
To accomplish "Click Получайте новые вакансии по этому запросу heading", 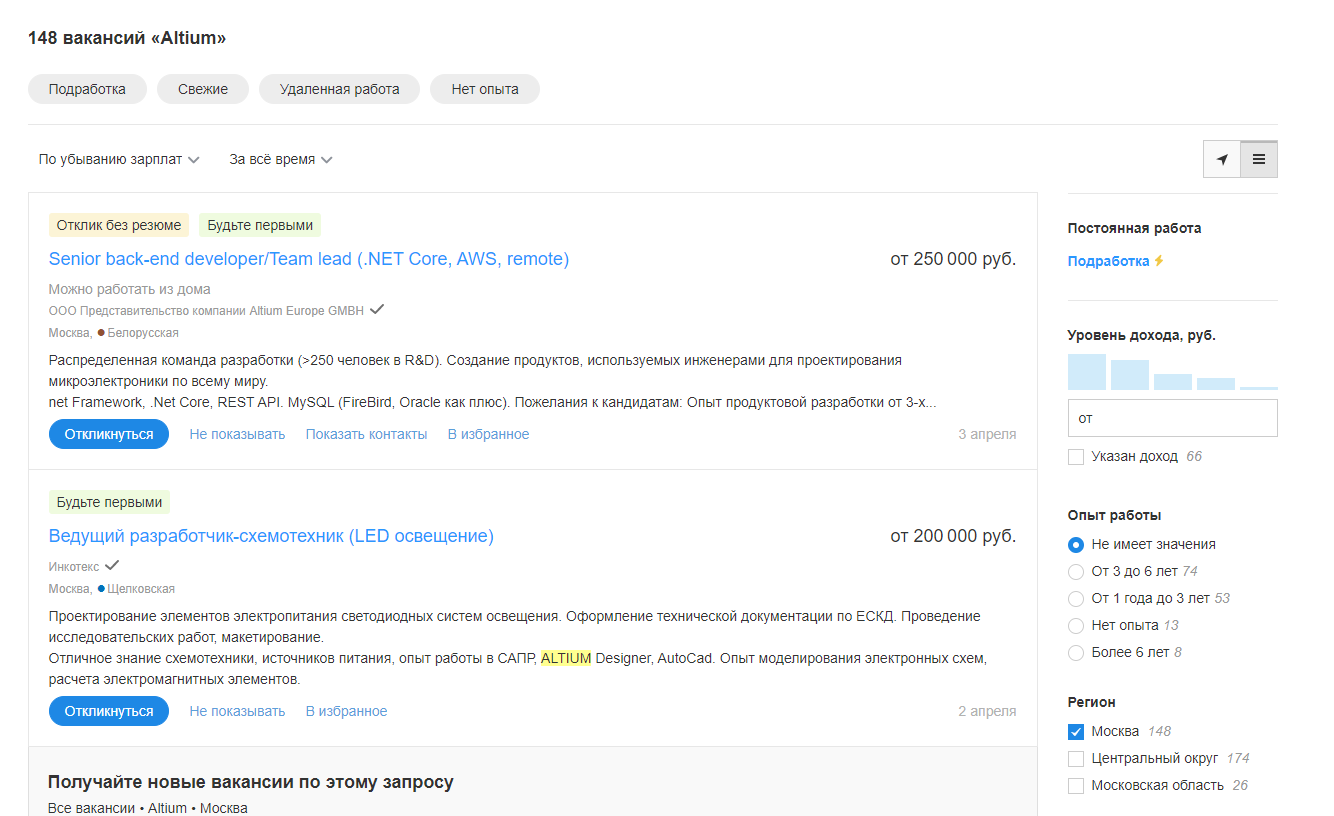I will 251,782.
